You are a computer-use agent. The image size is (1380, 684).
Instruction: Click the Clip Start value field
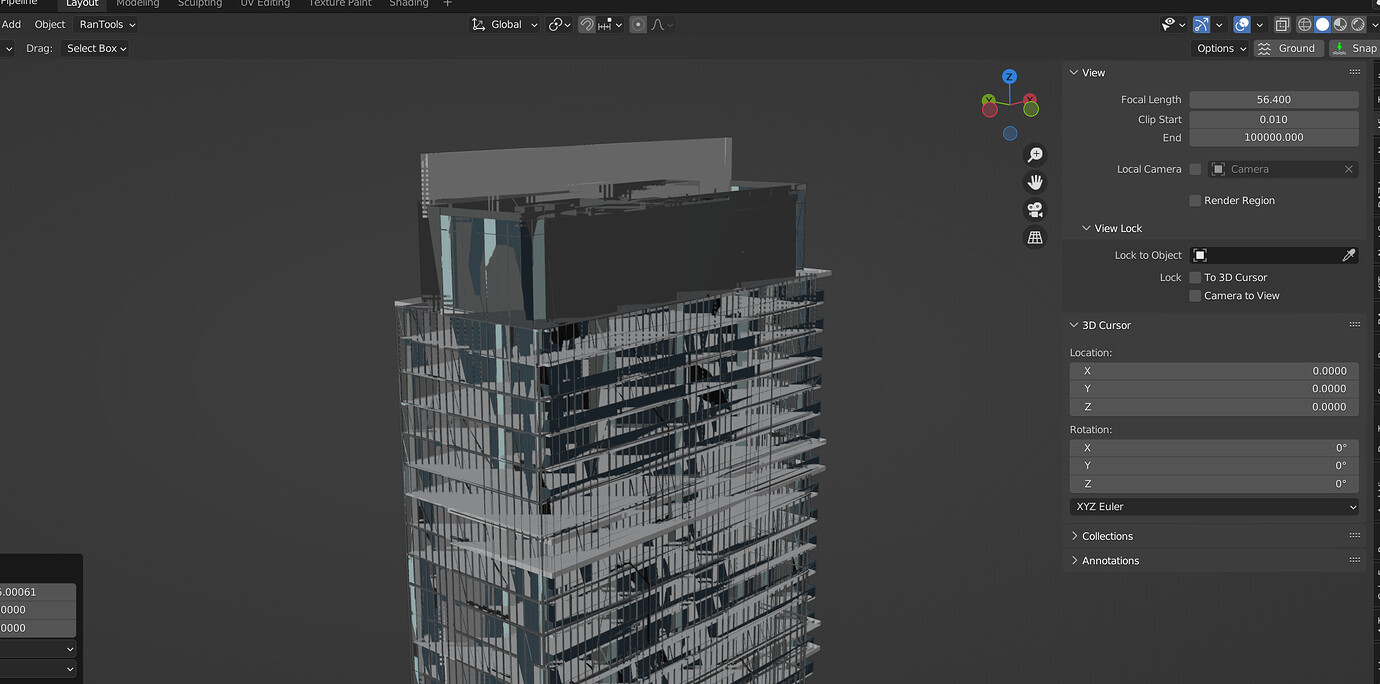[x=1273, y=119]
